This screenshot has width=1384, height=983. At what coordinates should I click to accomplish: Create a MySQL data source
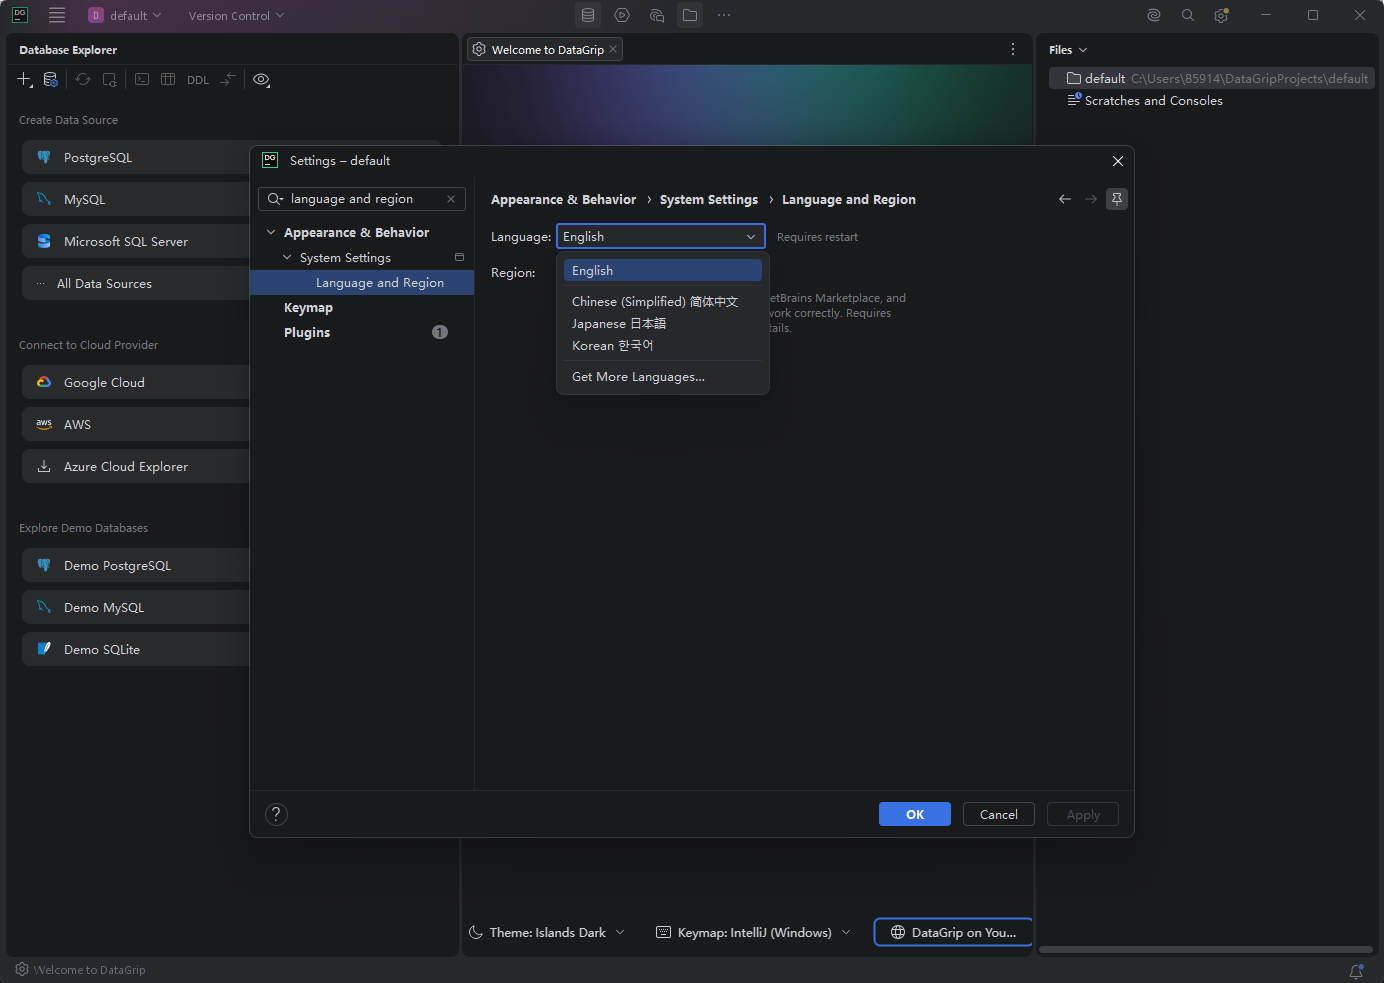tap(136, 200)
